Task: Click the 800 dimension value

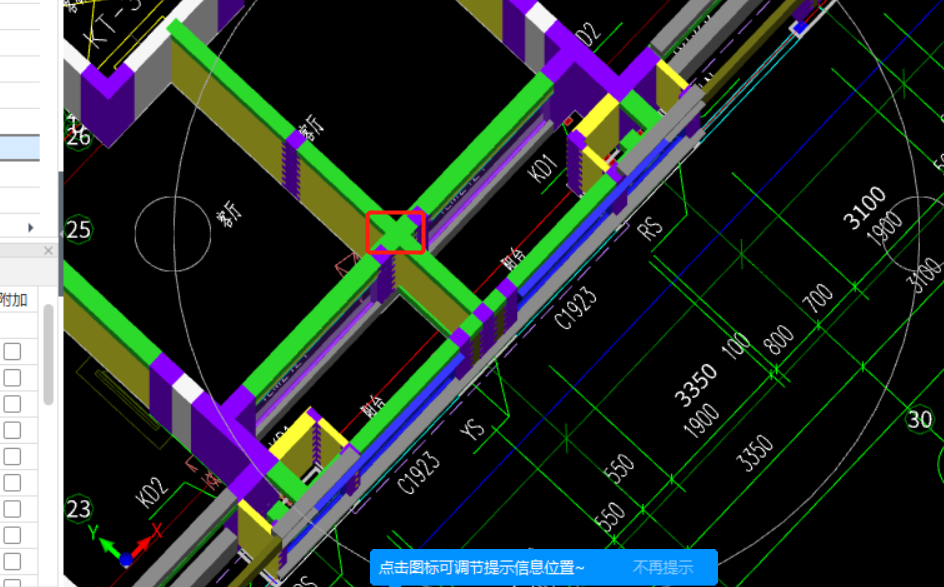Action: tap(778, 340)
